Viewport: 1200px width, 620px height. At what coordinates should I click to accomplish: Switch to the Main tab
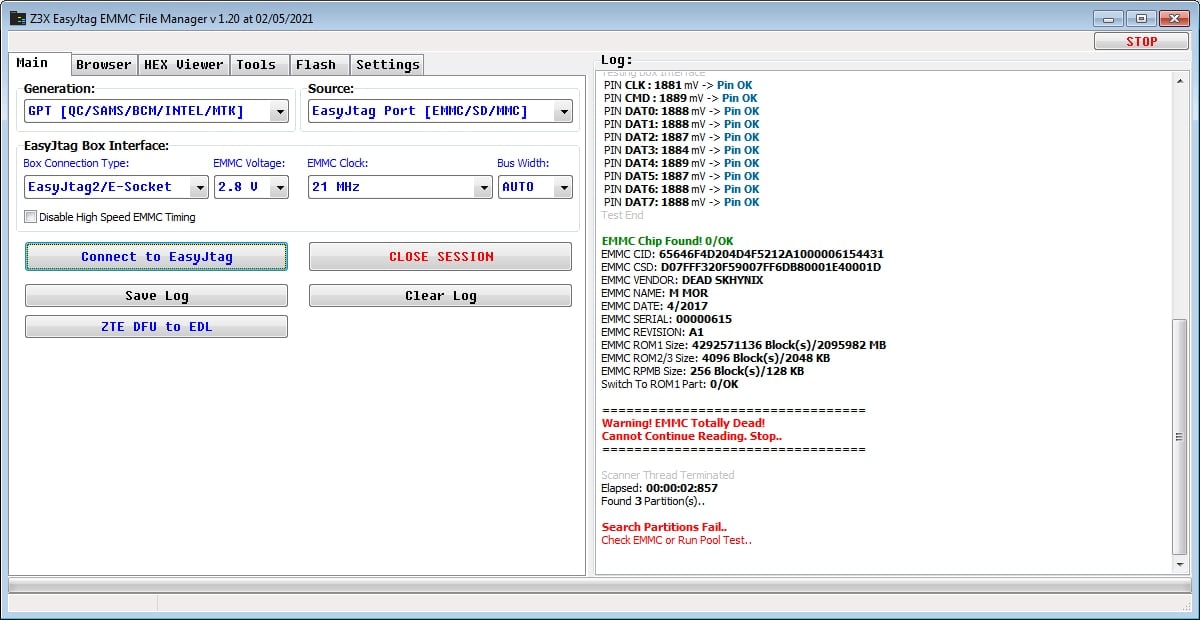[40, 63]
